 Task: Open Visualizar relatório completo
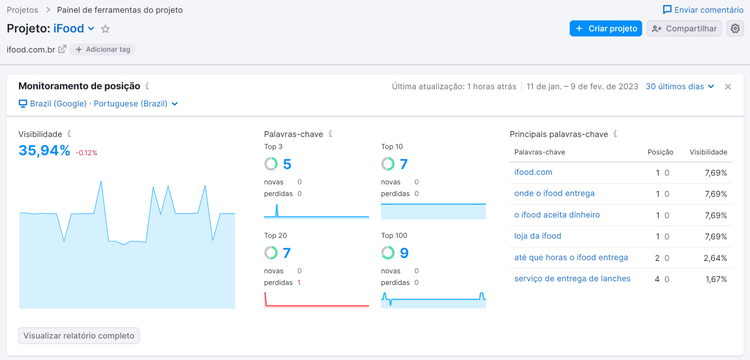(x=79, y=336)
